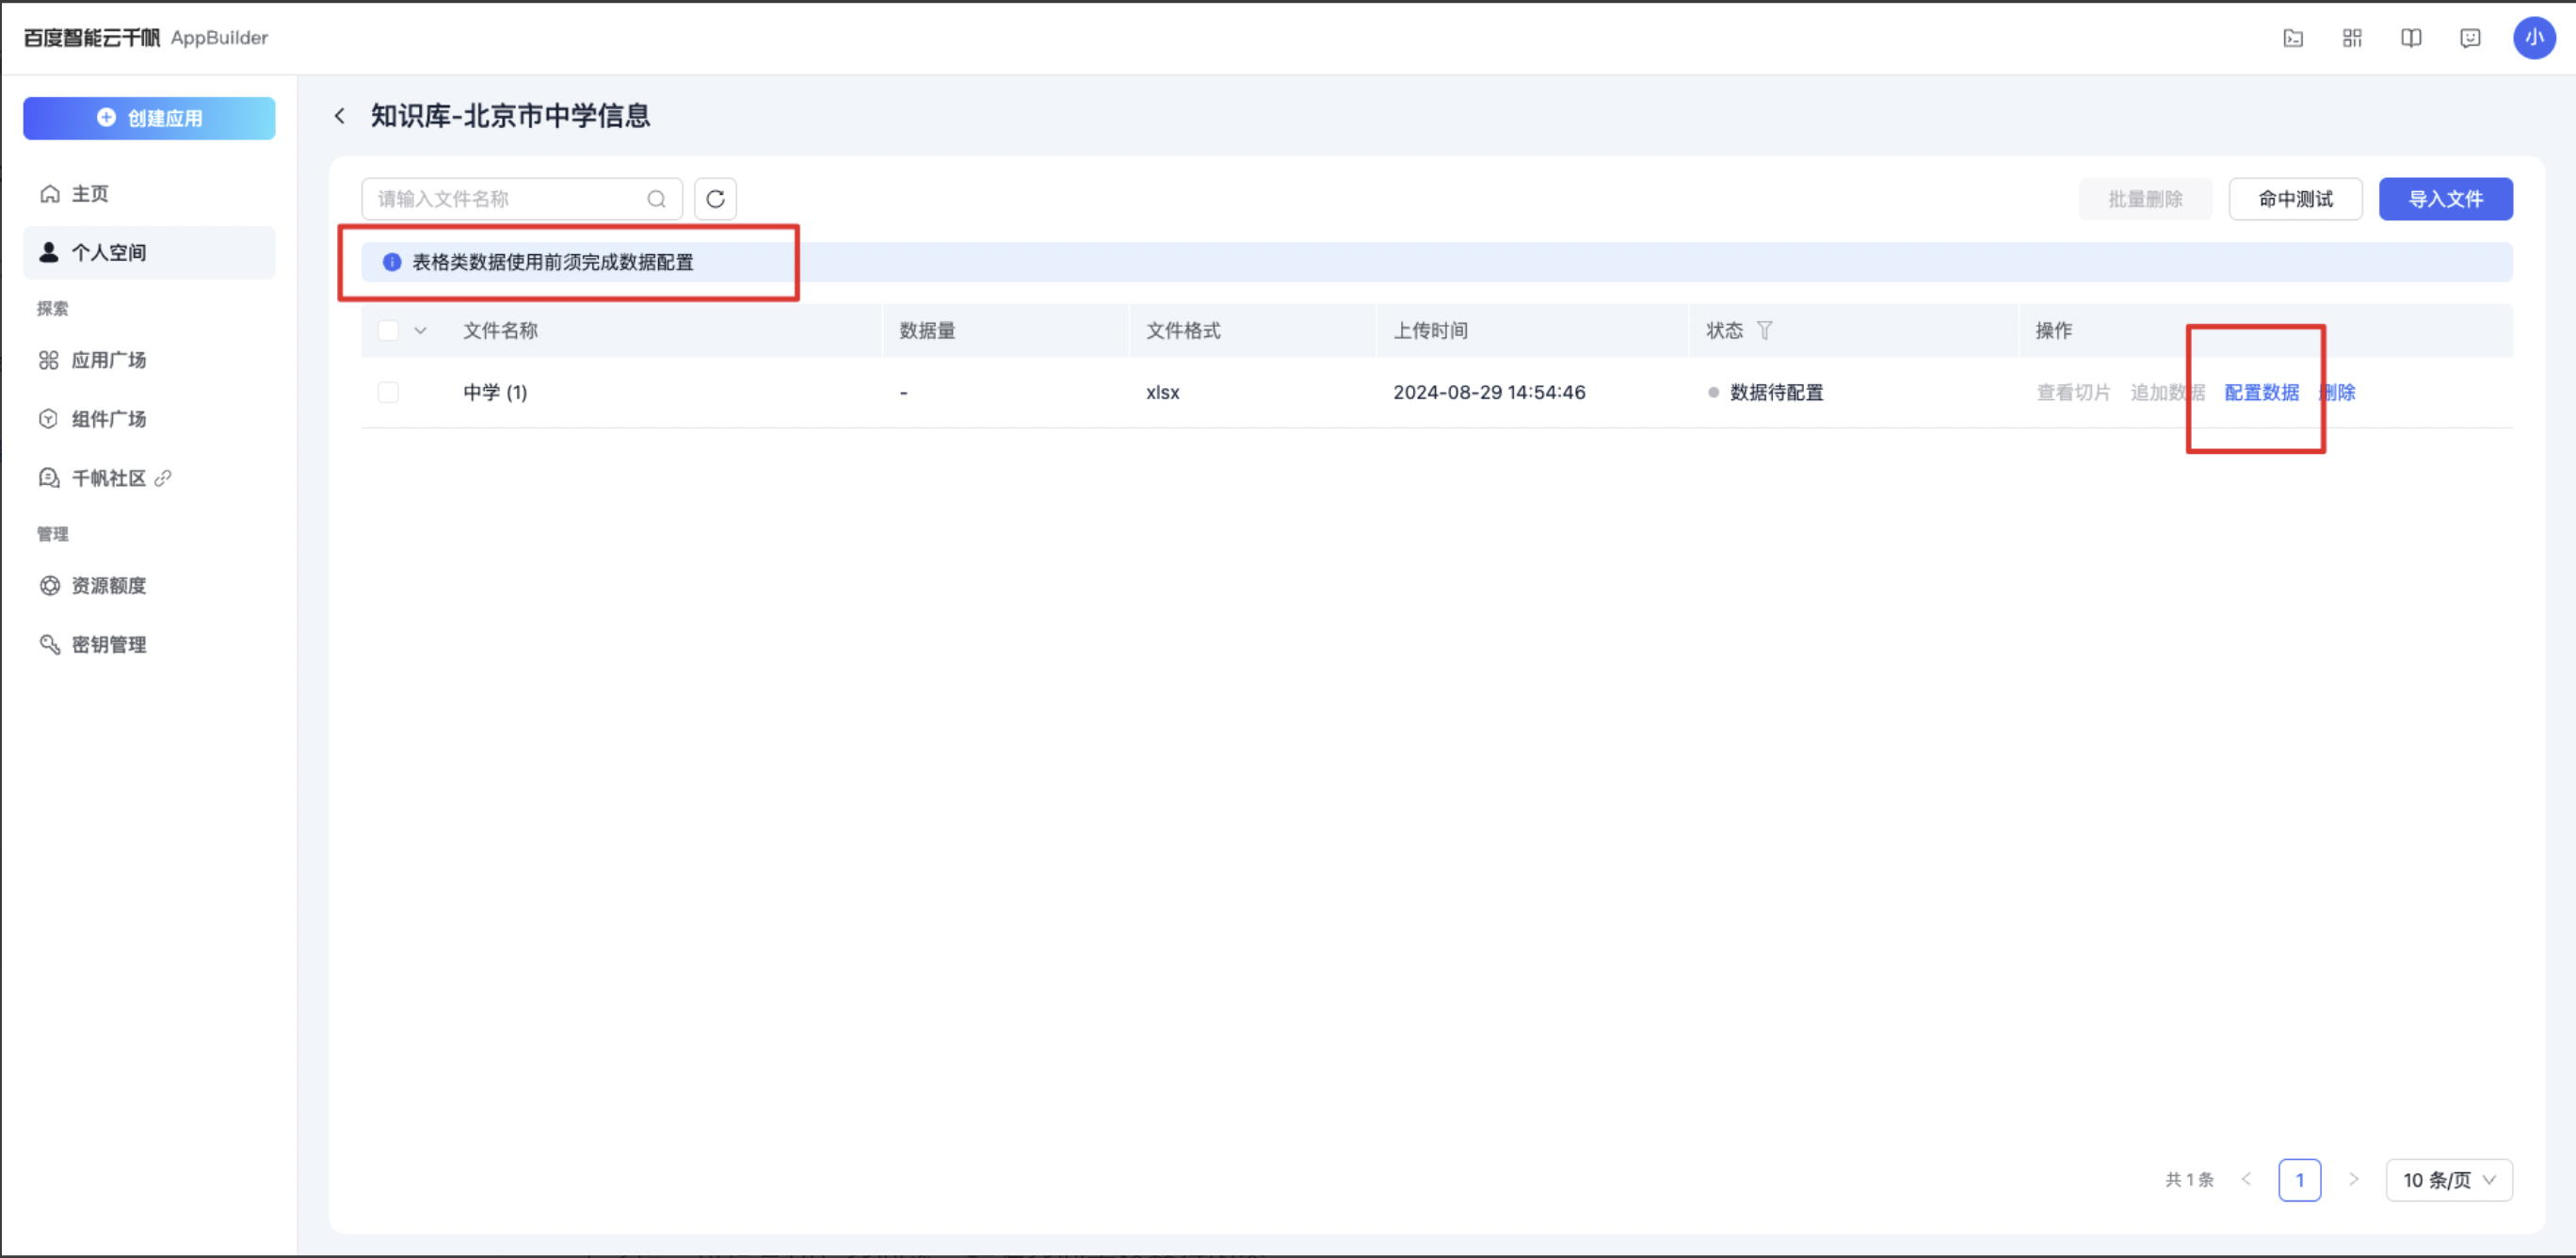This screenshot has height=1258, width=2576.
Task: Open the 10 条/页 page size dropdown
Action: (2449, 1180)
